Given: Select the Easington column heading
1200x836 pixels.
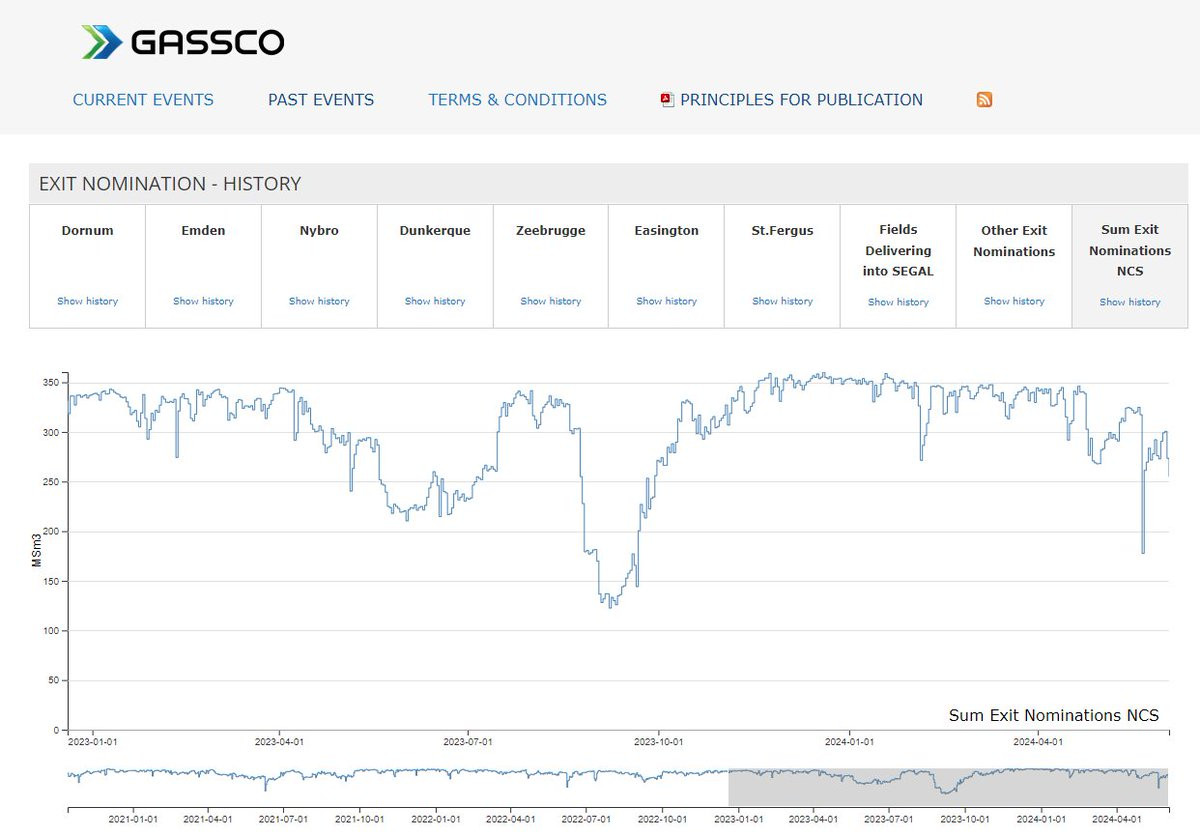Looking at the screenshot, I should 666,231.
